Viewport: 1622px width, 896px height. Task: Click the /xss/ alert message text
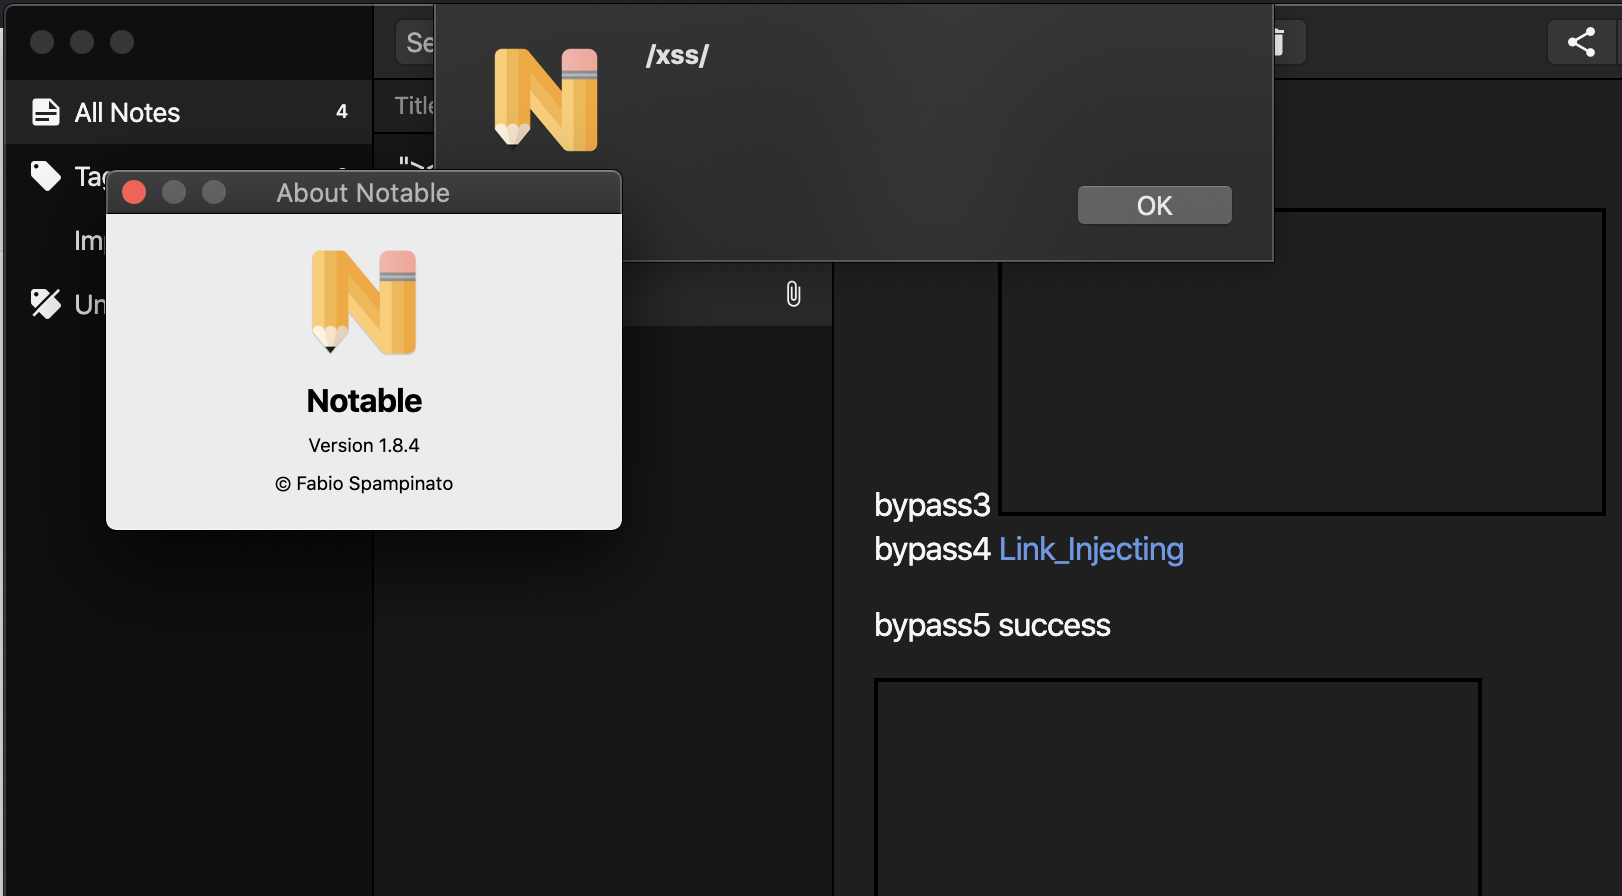(x=677, y=55)
